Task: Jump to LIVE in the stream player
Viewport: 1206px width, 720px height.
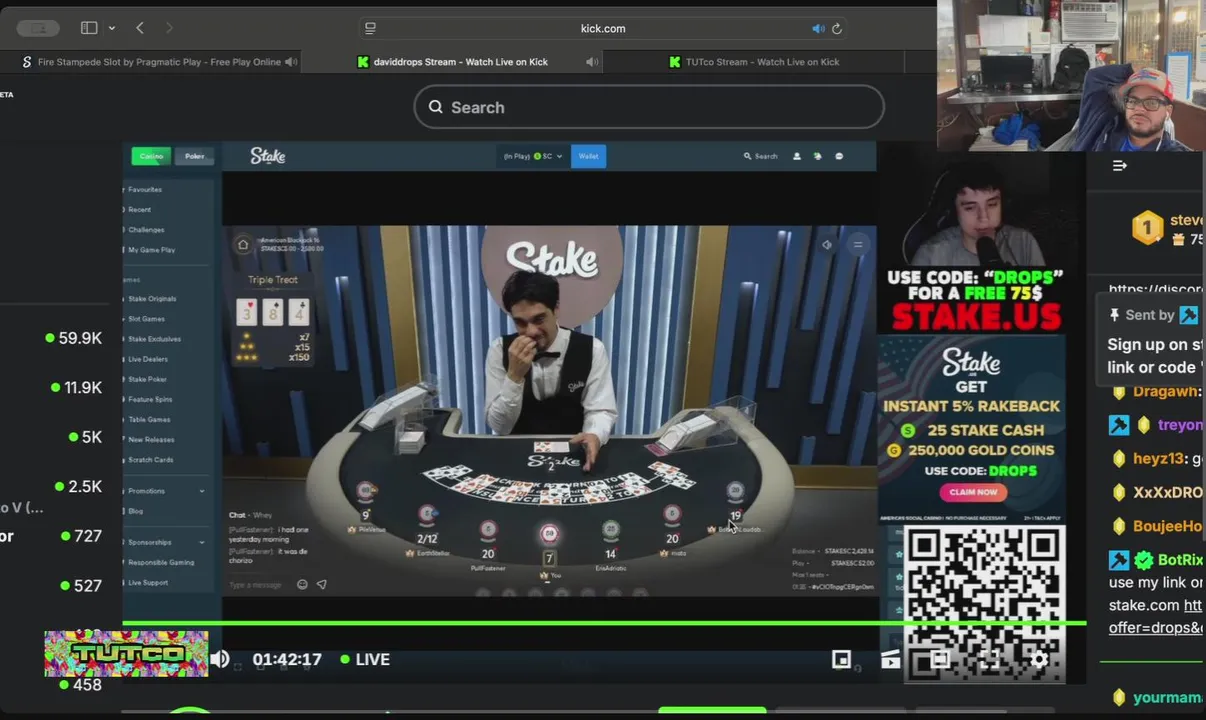Action: [365, 659]
